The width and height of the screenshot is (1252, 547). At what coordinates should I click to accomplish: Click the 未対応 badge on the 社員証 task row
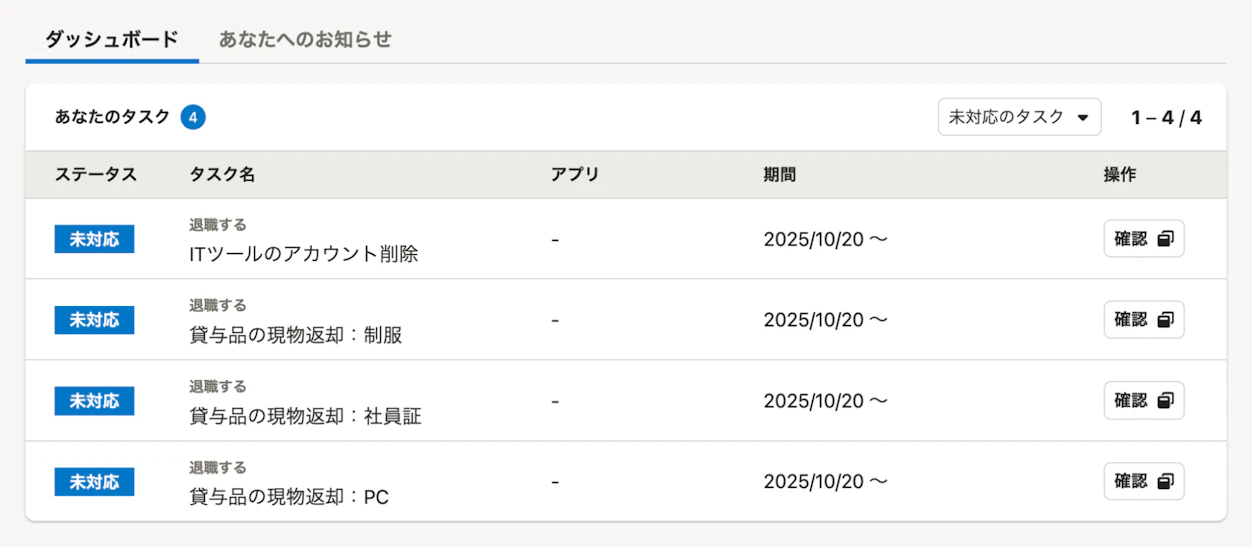point(94,401)
